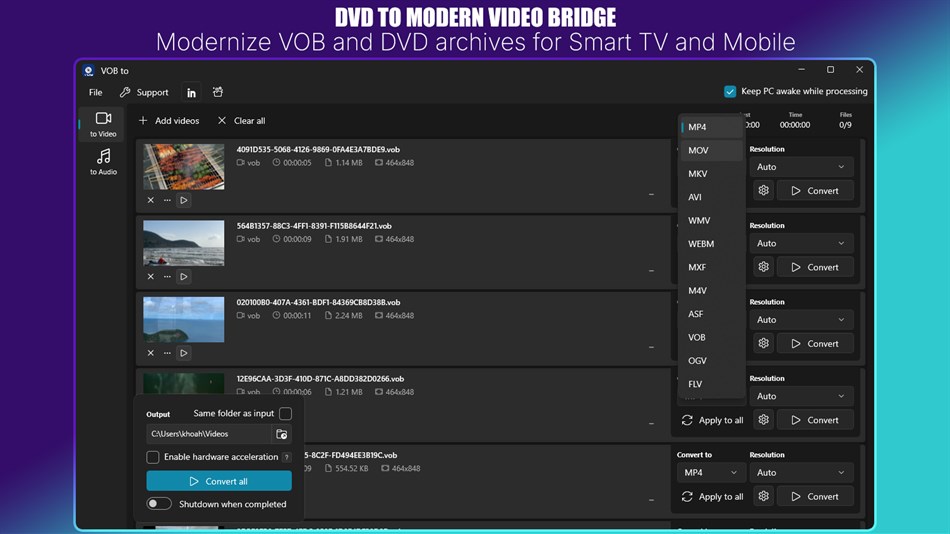
Task: Select WMV in the format list
Action: pyautogui.click(x=711, y=221)
